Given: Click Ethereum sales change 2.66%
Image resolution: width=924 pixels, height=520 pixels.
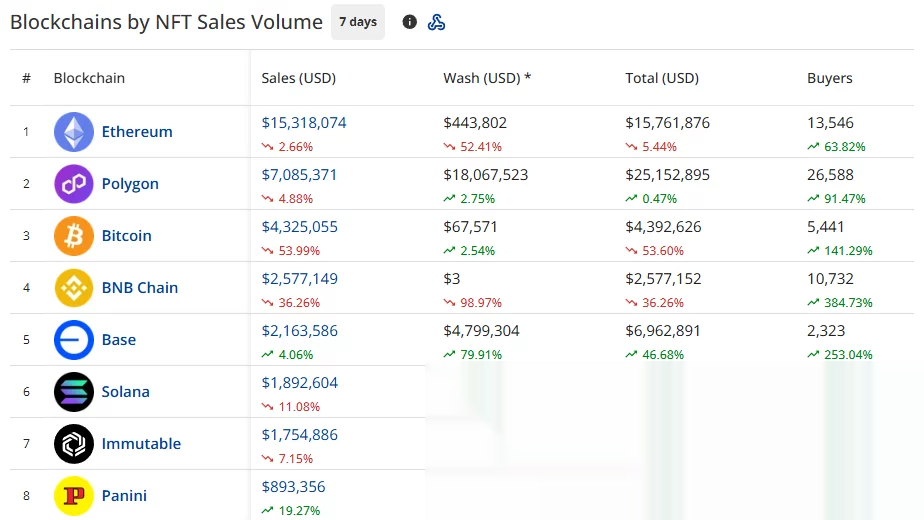Looking at the screenshot, I should click(x=287, y=146).
